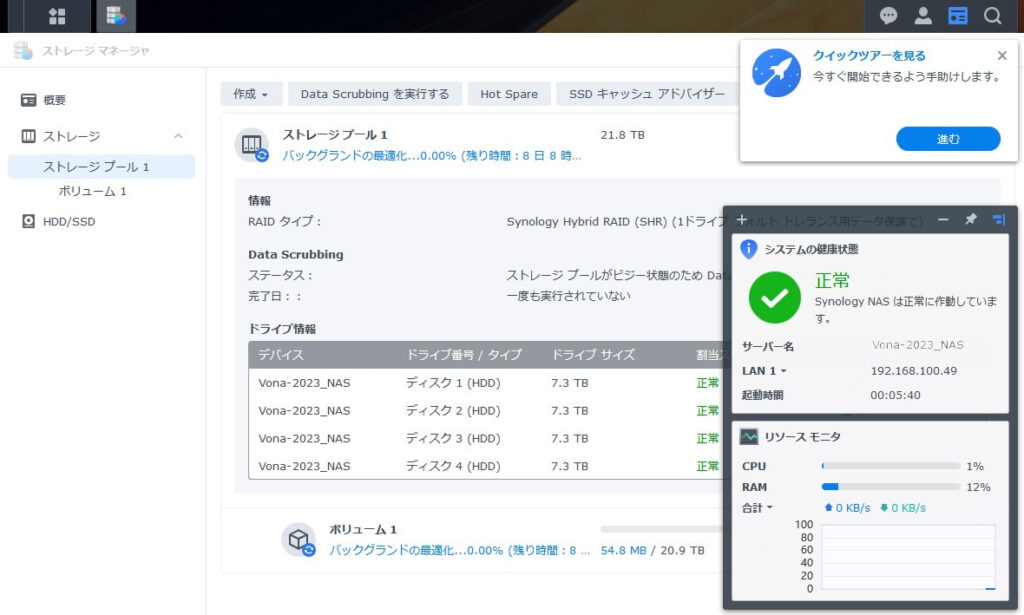This screenshot has height=615, width=1024.
Task: Open the 作成 dropdown button
Action: click(251, 94)
